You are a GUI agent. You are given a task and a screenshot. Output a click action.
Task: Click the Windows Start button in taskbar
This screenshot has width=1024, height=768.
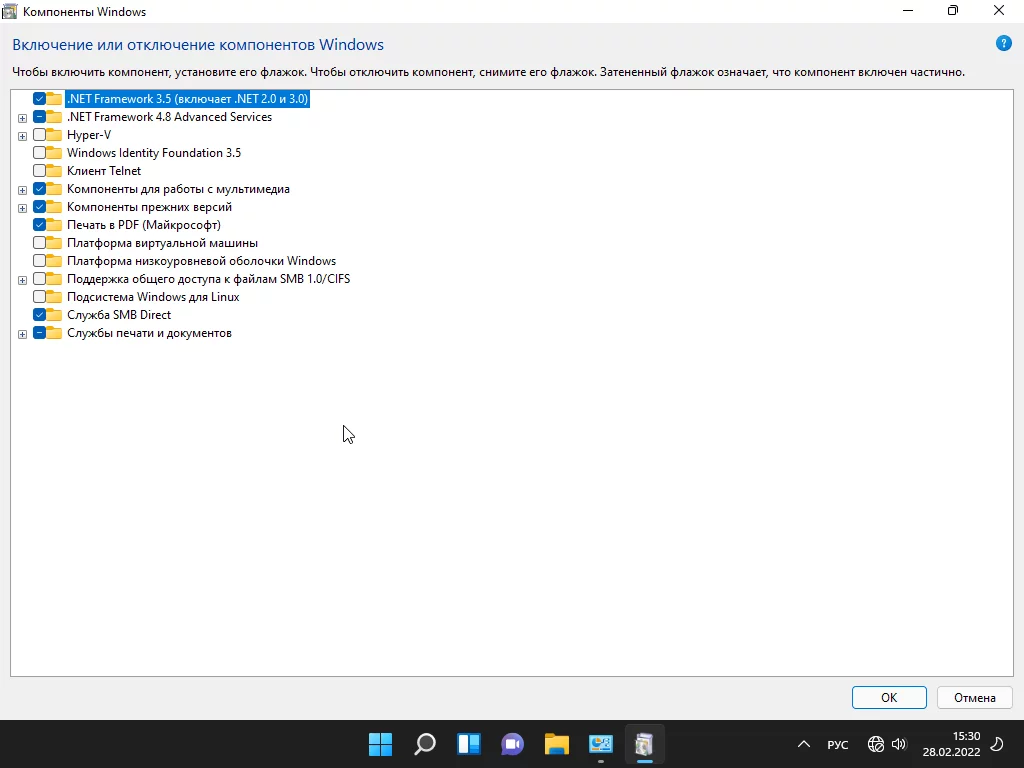click(x=380, y=744)
